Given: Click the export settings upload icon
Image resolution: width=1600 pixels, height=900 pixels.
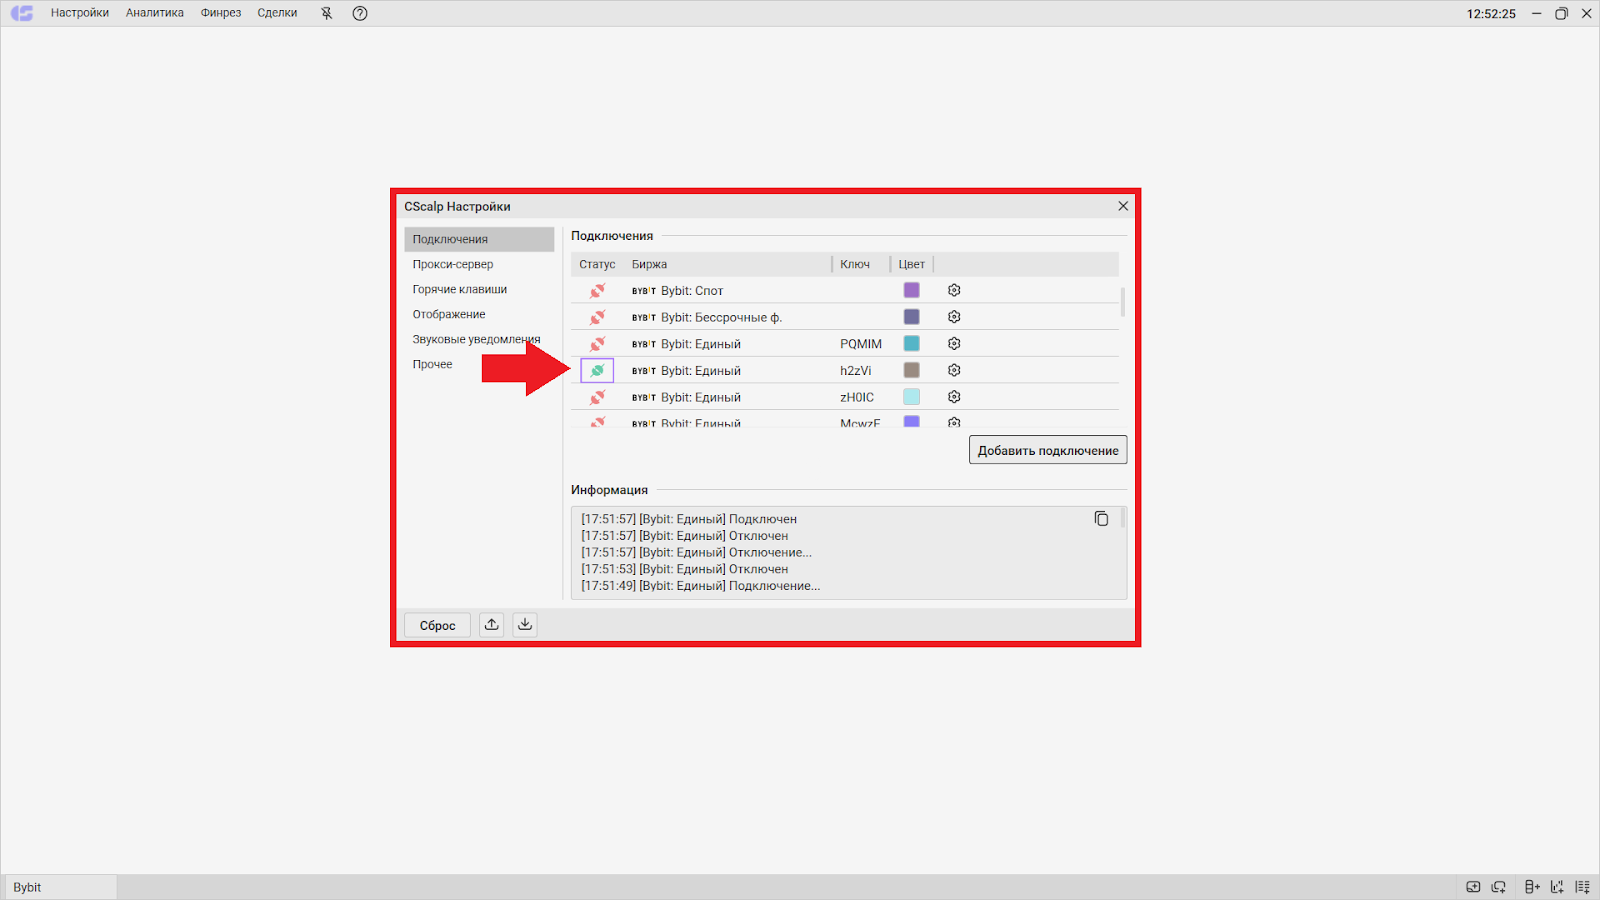Looking at the screenshot, I should pos(491,625).
